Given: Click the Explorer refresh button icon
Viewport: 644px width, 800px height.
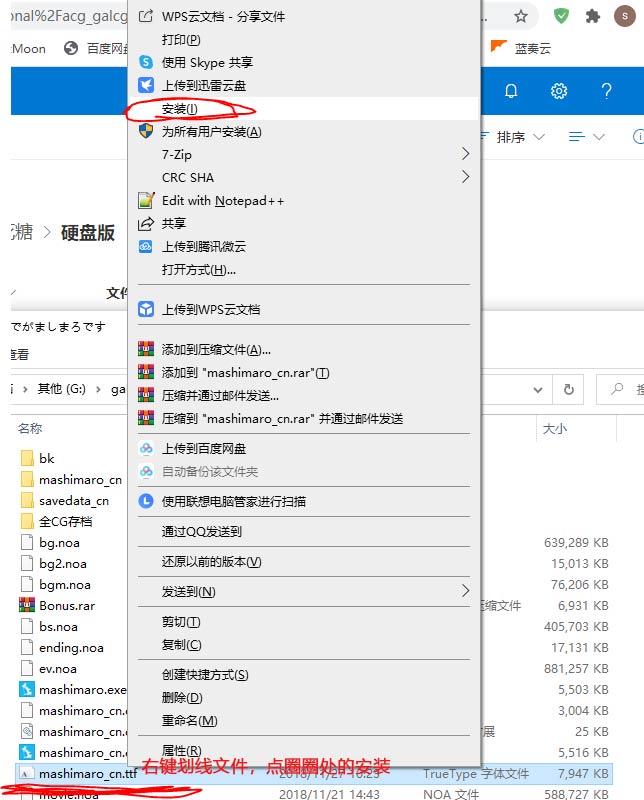Looking at the screenshot, I should click(568, 389).
